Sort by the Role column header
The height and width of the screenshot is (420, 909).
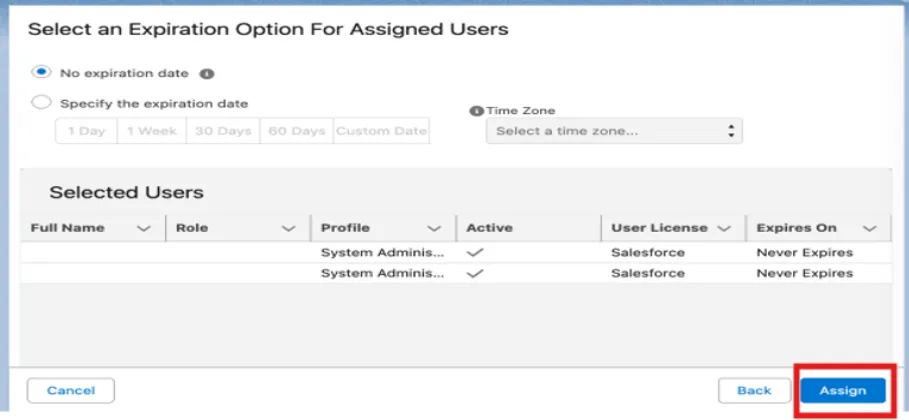192,228
